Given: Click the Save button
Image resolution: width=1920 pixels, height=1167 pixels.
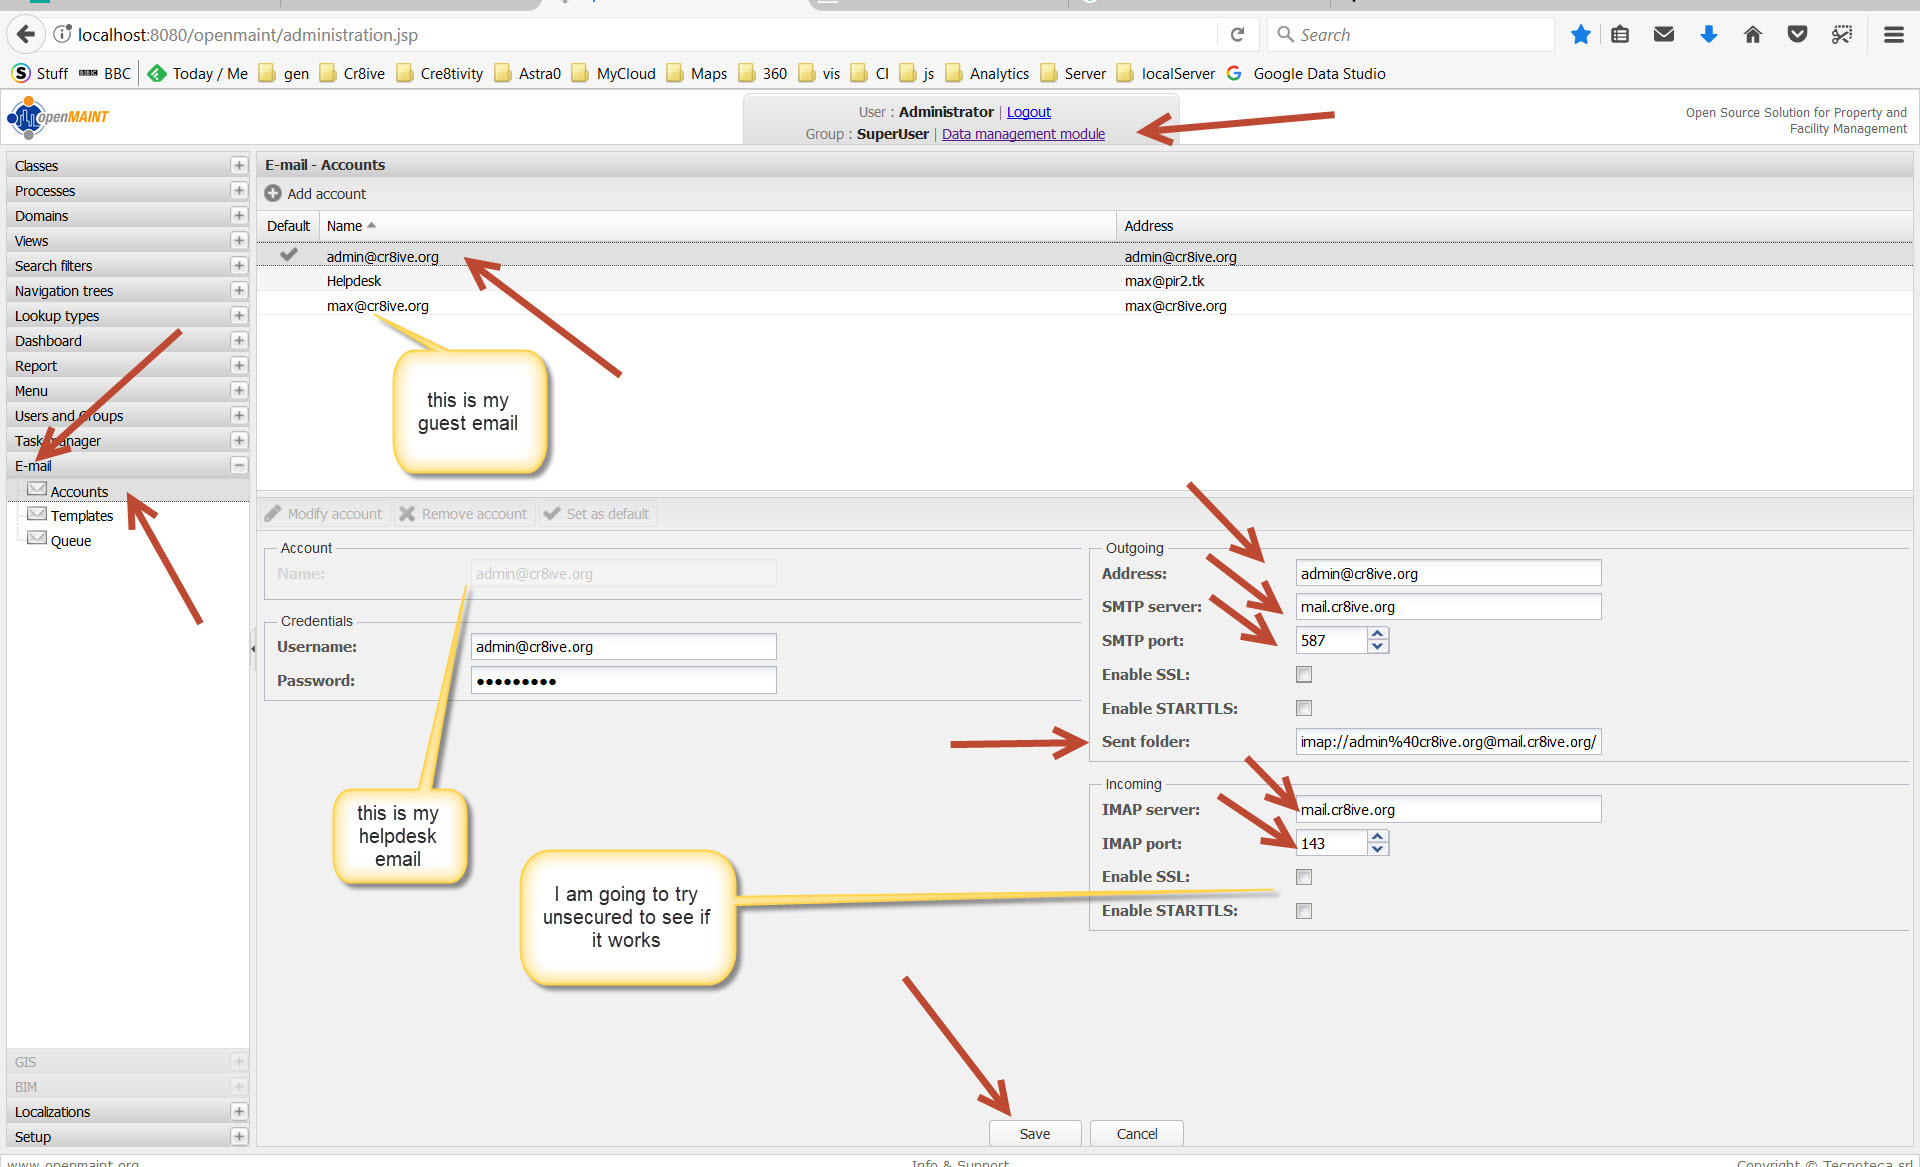Looking at the screenshot, I should pyautogui.click(x=1034, y=1134).
